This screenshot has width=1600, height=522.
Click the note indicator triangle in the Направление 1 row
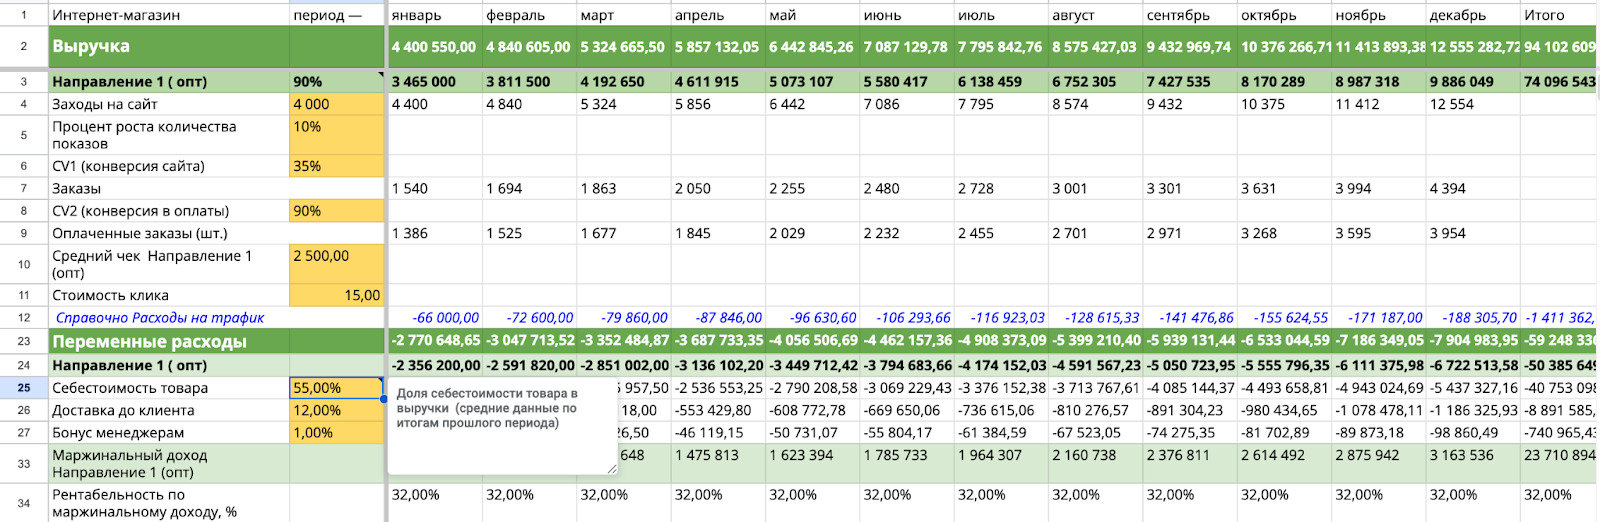(381, 75)
